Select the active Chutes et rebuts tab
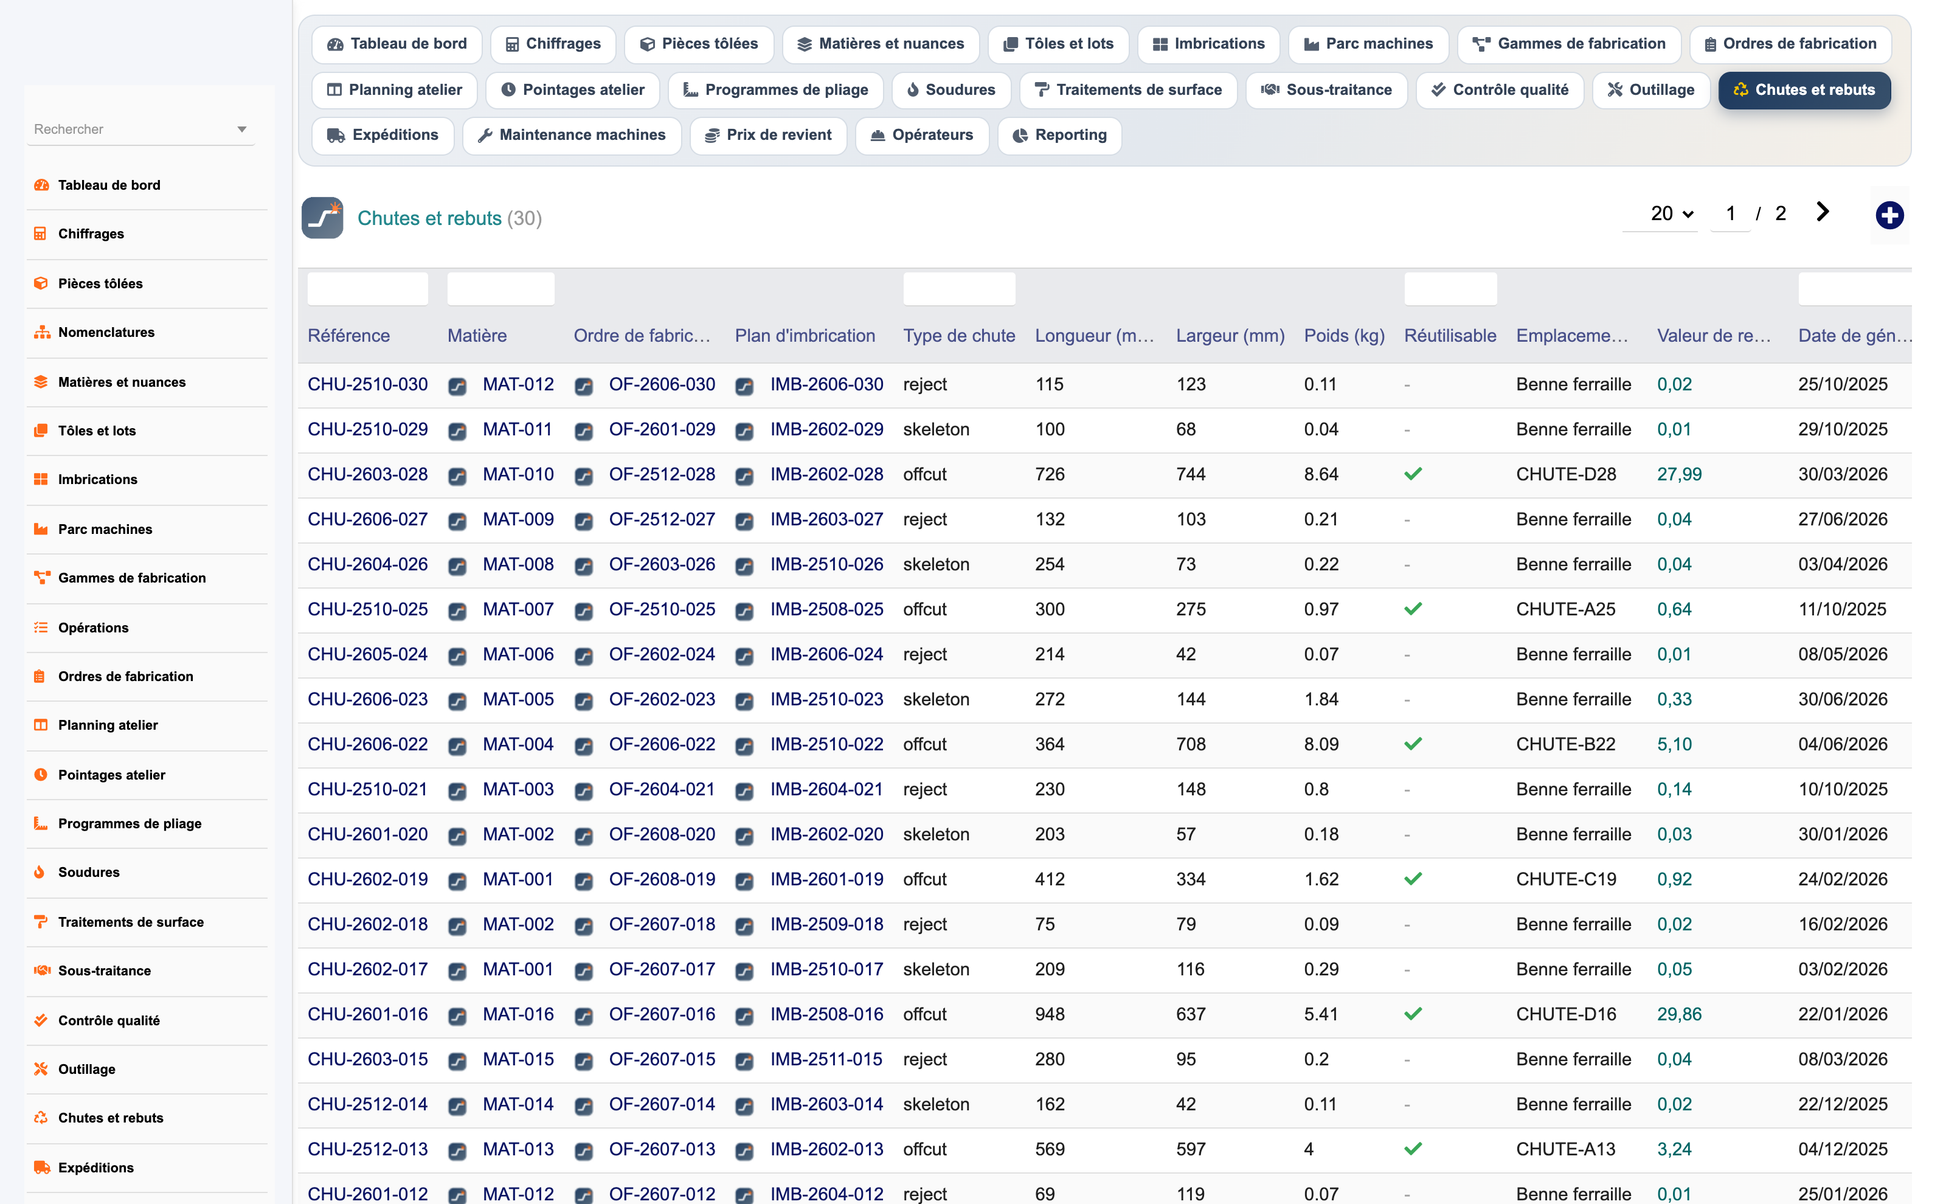The image size is (1946, 1204). (1804, 90)
